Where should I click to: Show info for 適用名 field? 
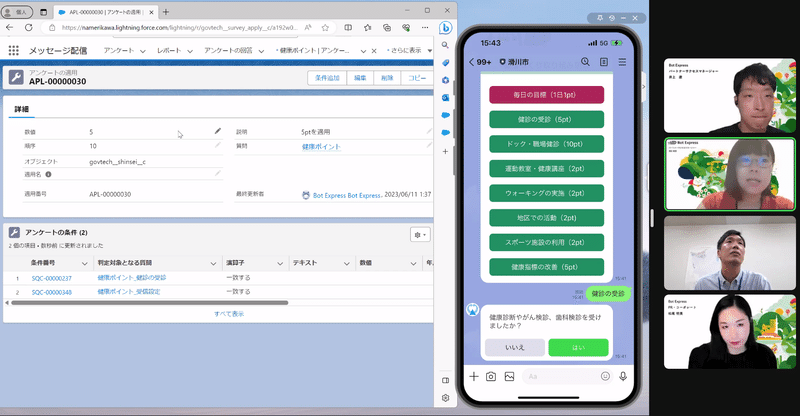pyautogui.click(x=48, y=174)
